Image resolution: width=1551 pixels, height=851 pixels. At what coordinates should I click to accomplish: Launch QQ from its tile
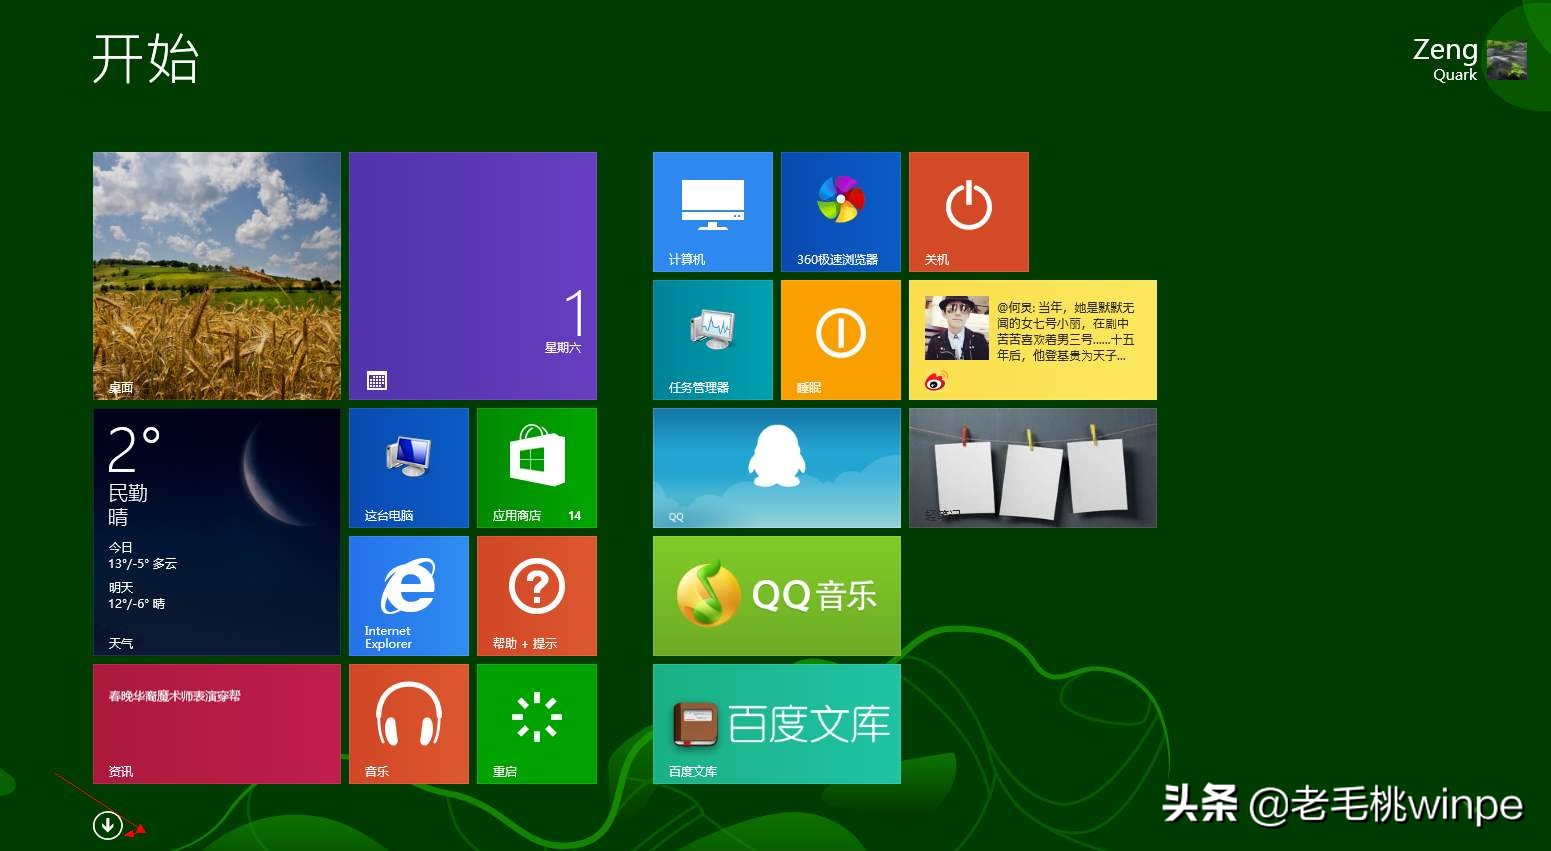pos(776,467)
